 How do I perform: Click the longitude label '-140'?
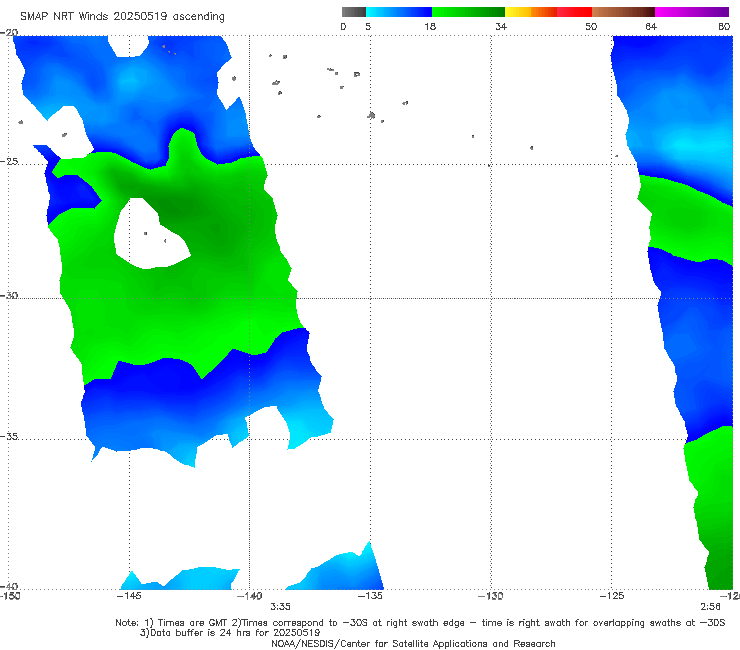pos(249,596)
